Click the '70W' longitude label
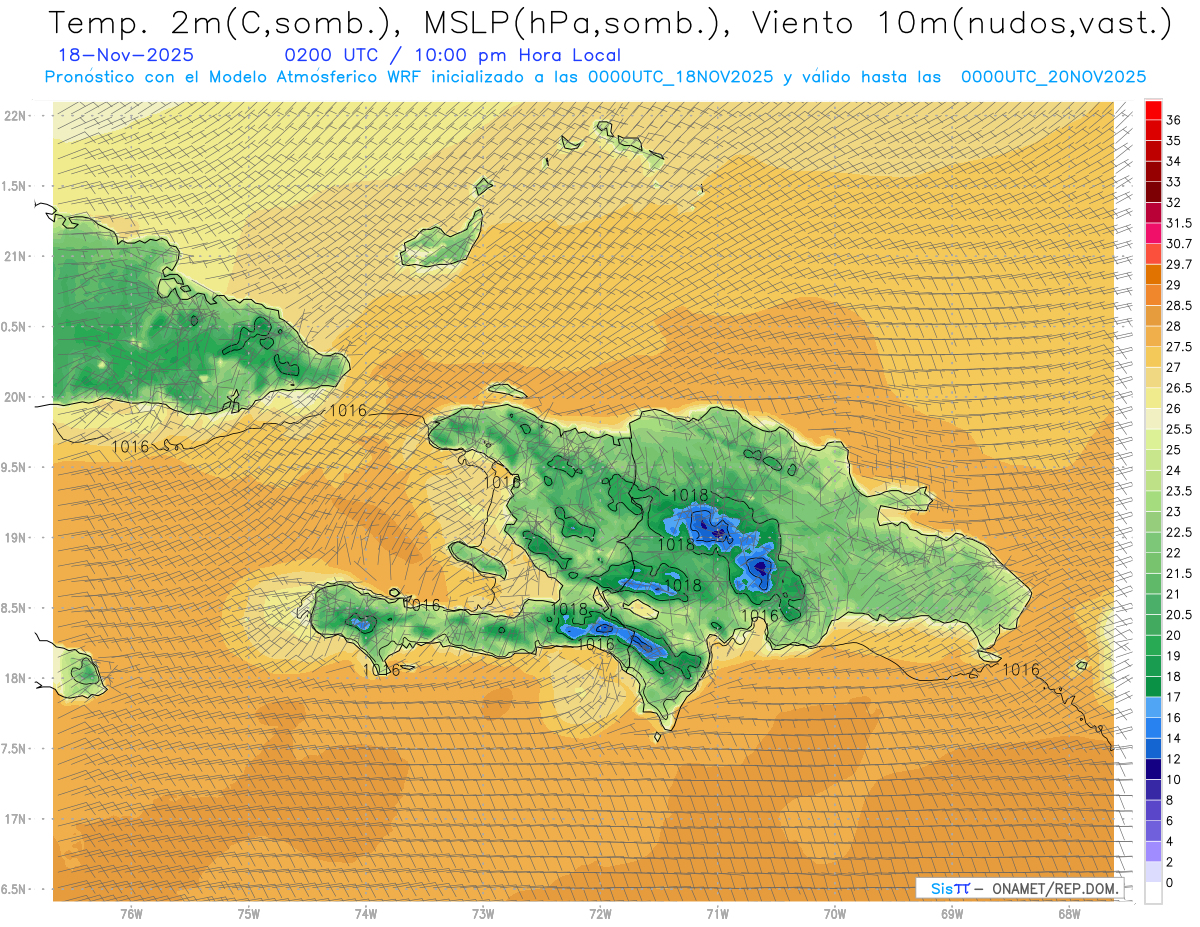 835,914
